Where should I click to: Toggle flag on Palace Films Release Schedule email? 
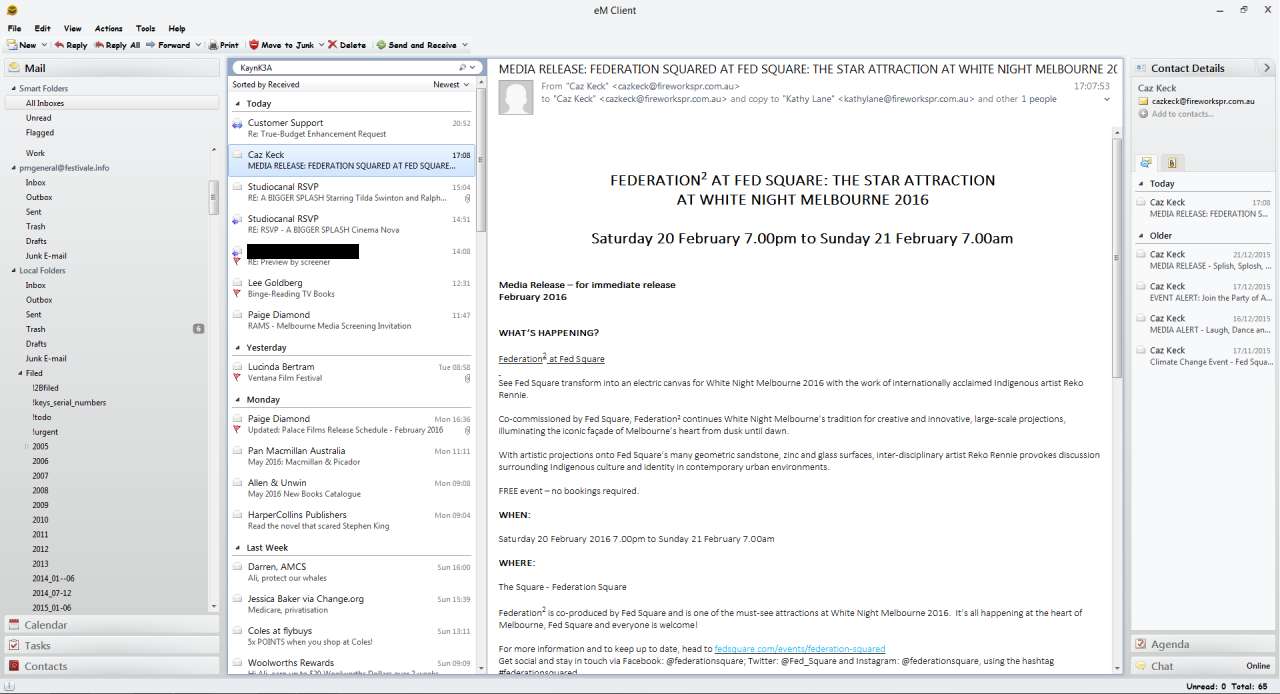click(237, 430)
